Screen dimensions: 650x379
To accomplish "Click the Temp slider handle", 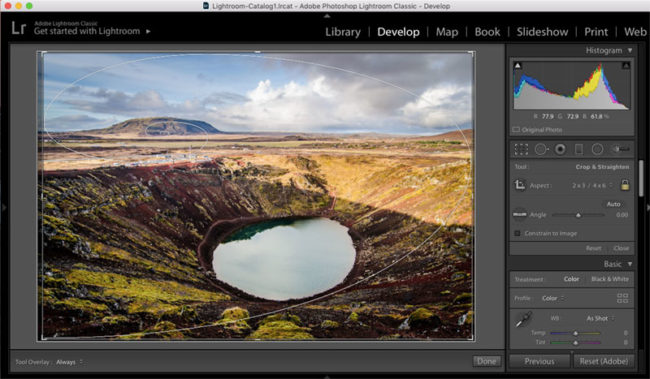I will [x=575, y=333].
